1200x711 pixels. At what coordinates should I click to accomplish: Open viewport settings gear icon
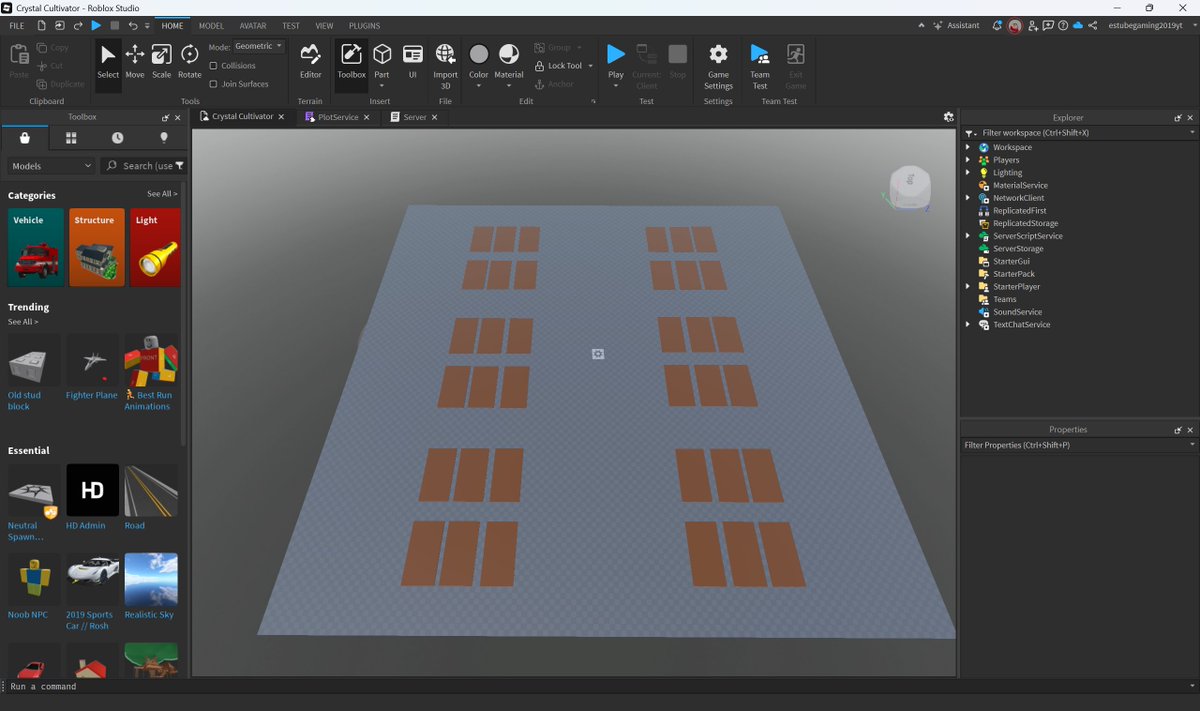(x=948, y=117)
